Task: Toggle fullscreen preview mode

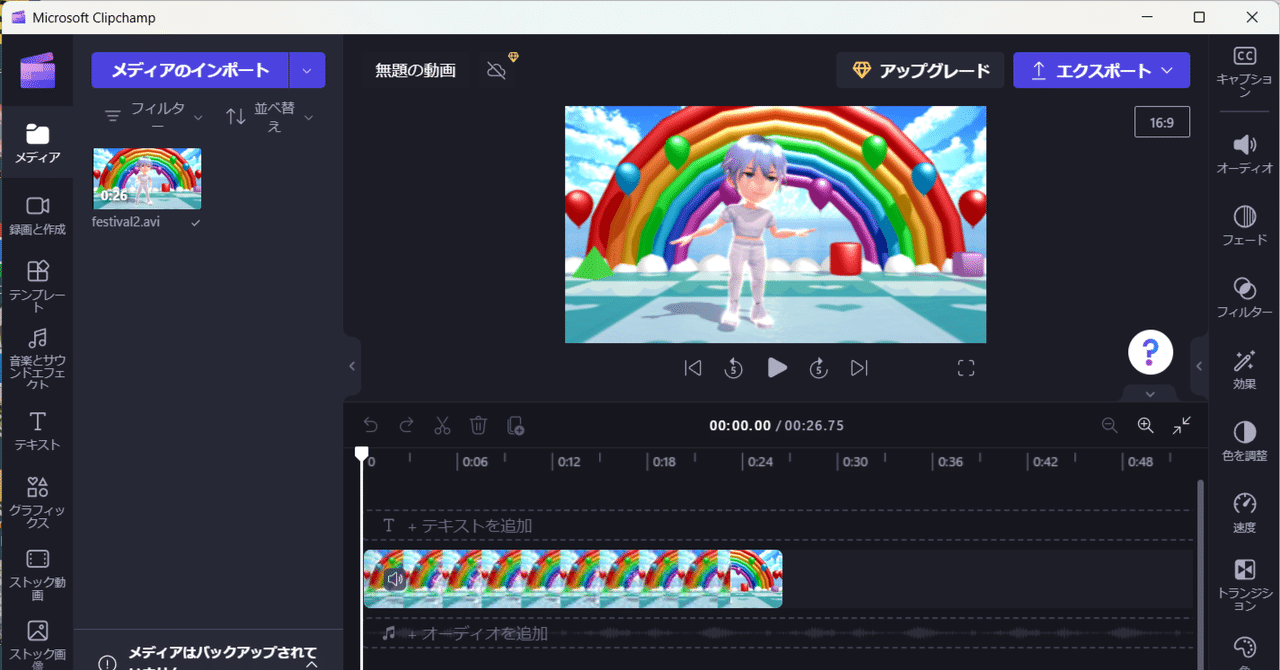Action: [965, 367]
